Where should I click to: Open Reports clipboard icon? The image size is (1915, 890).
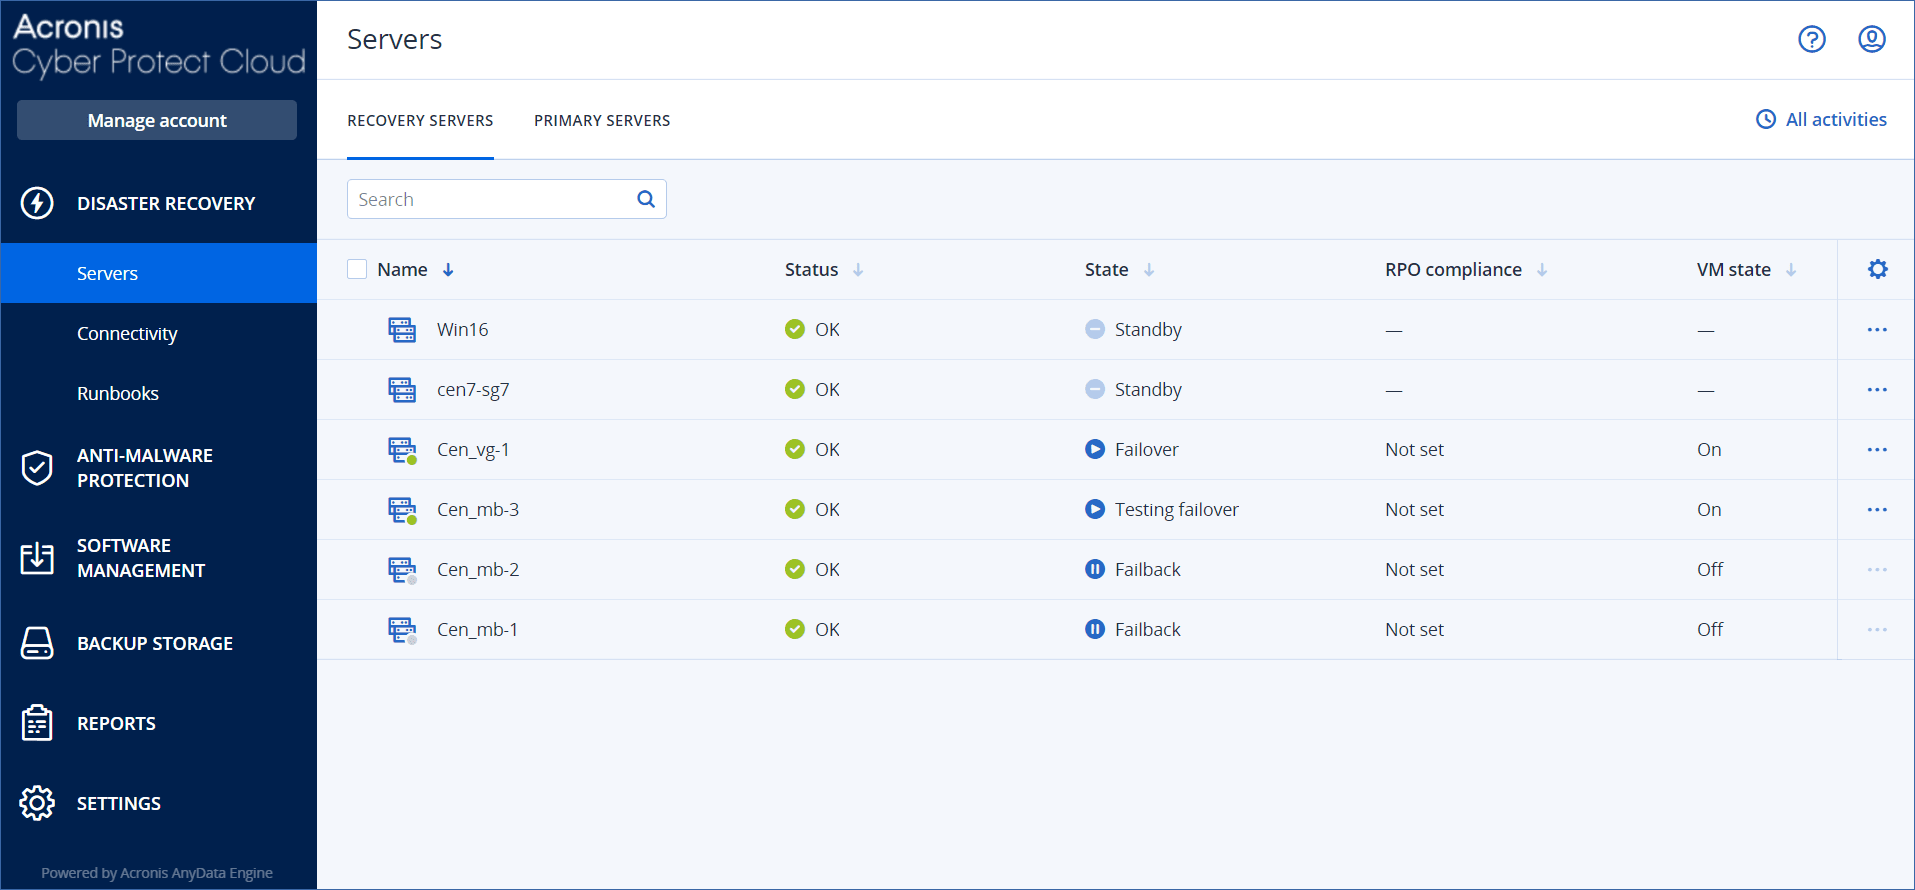pos(37,723)
